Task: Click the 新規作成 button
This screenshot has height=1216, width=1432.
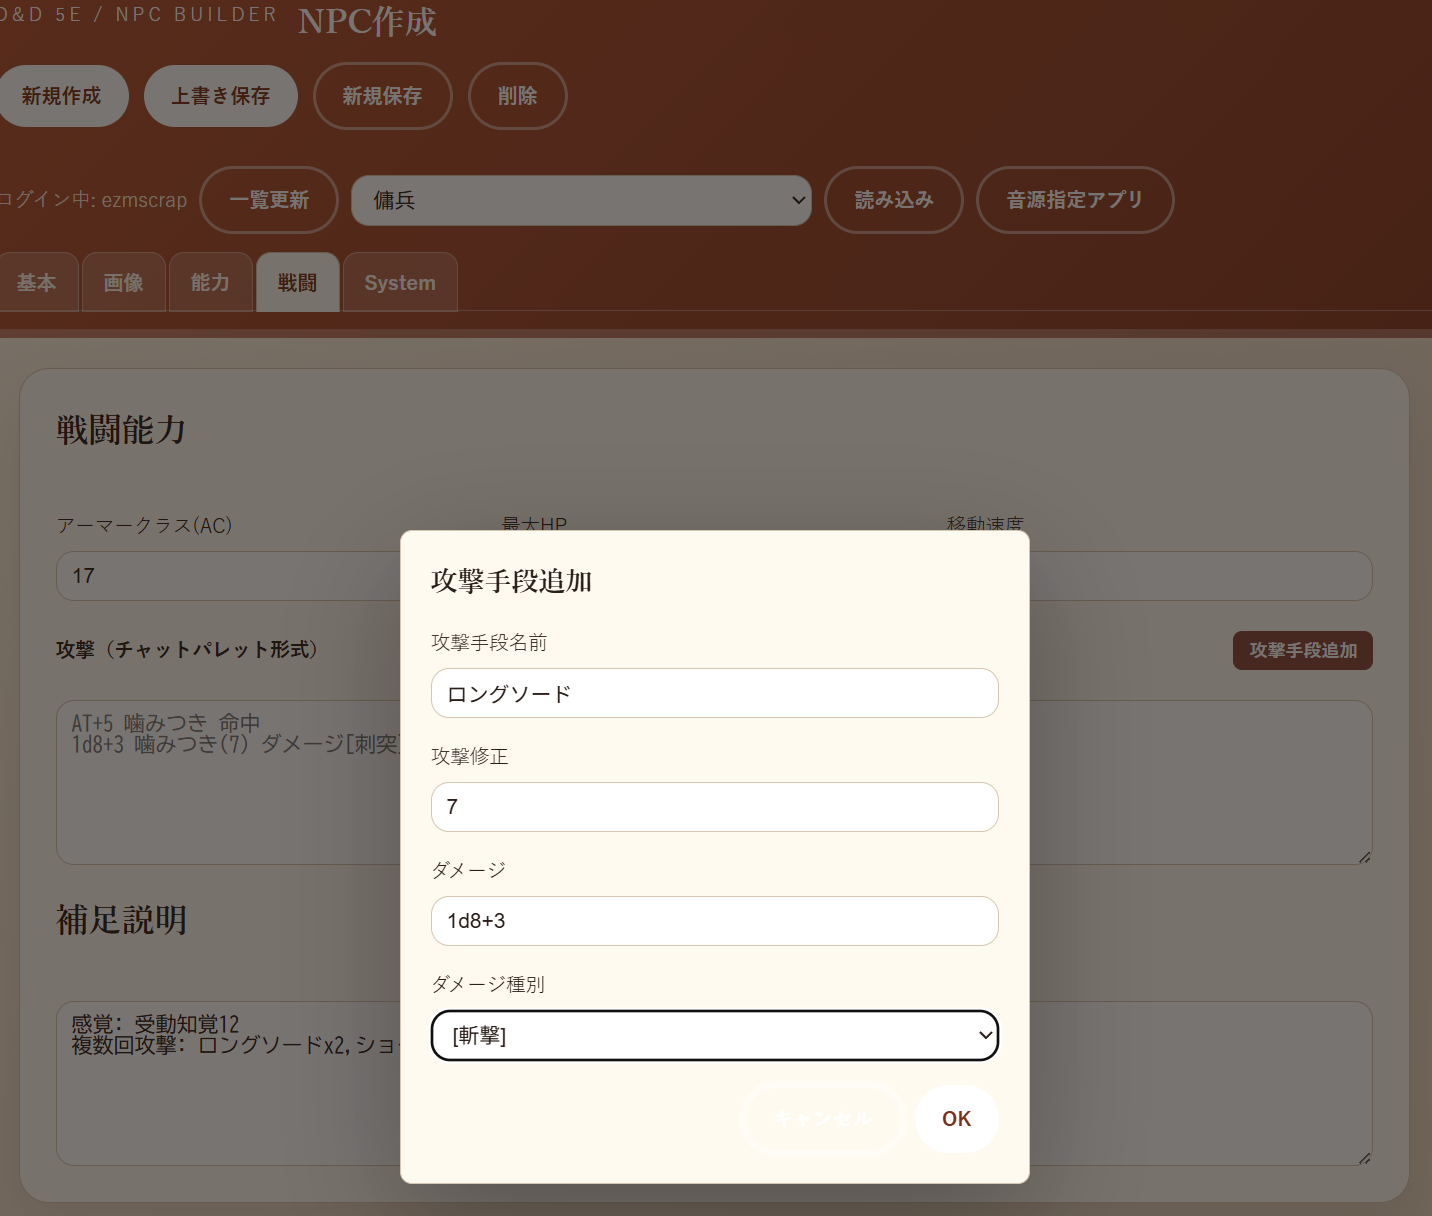Action: (62, 96)
